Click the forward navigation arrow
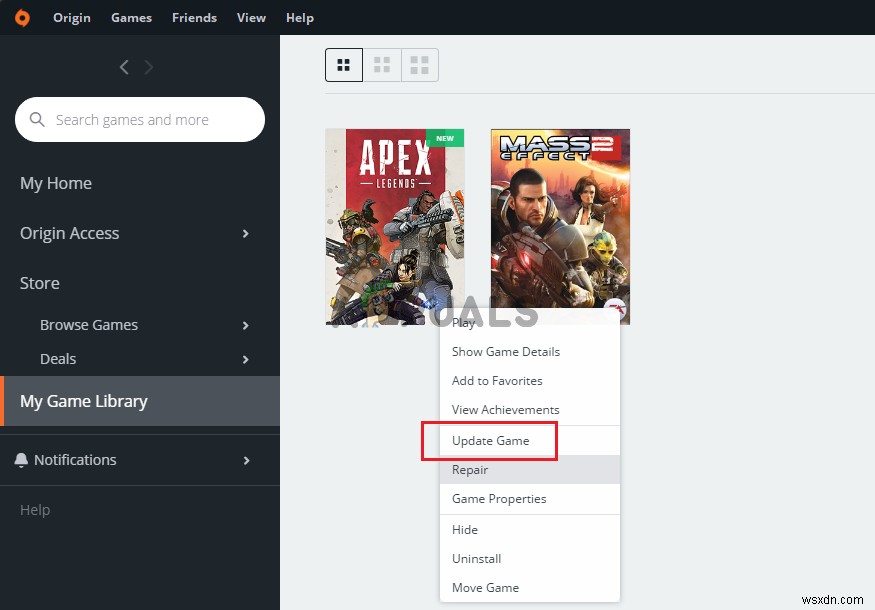The height and width of the screenshot is (610, 875). (148, 67)
